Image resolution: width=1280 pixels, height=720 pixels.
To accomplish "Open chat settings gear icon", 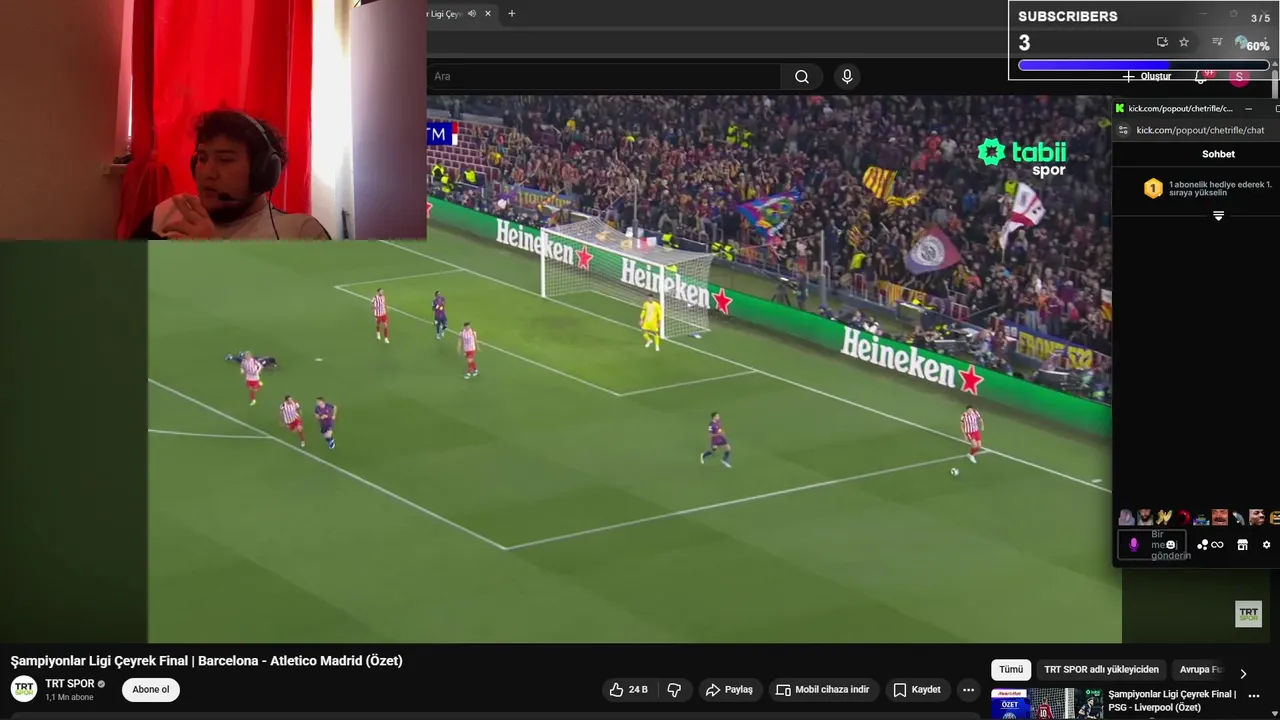I will click(1266, 545).
